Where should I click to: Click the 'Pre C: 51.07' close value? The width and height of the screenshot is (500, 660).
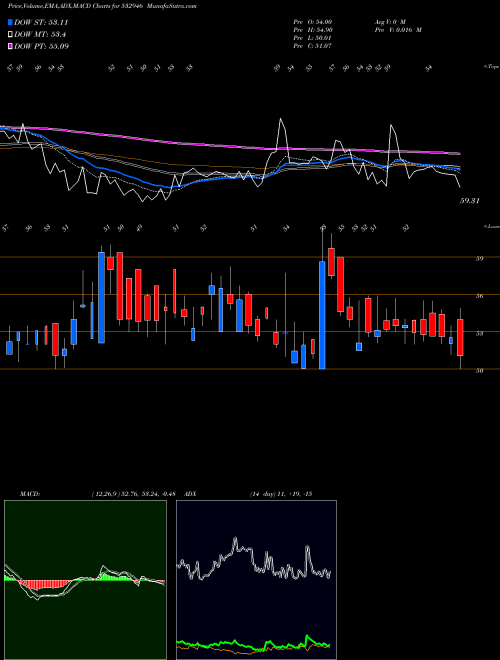[313, 46]
